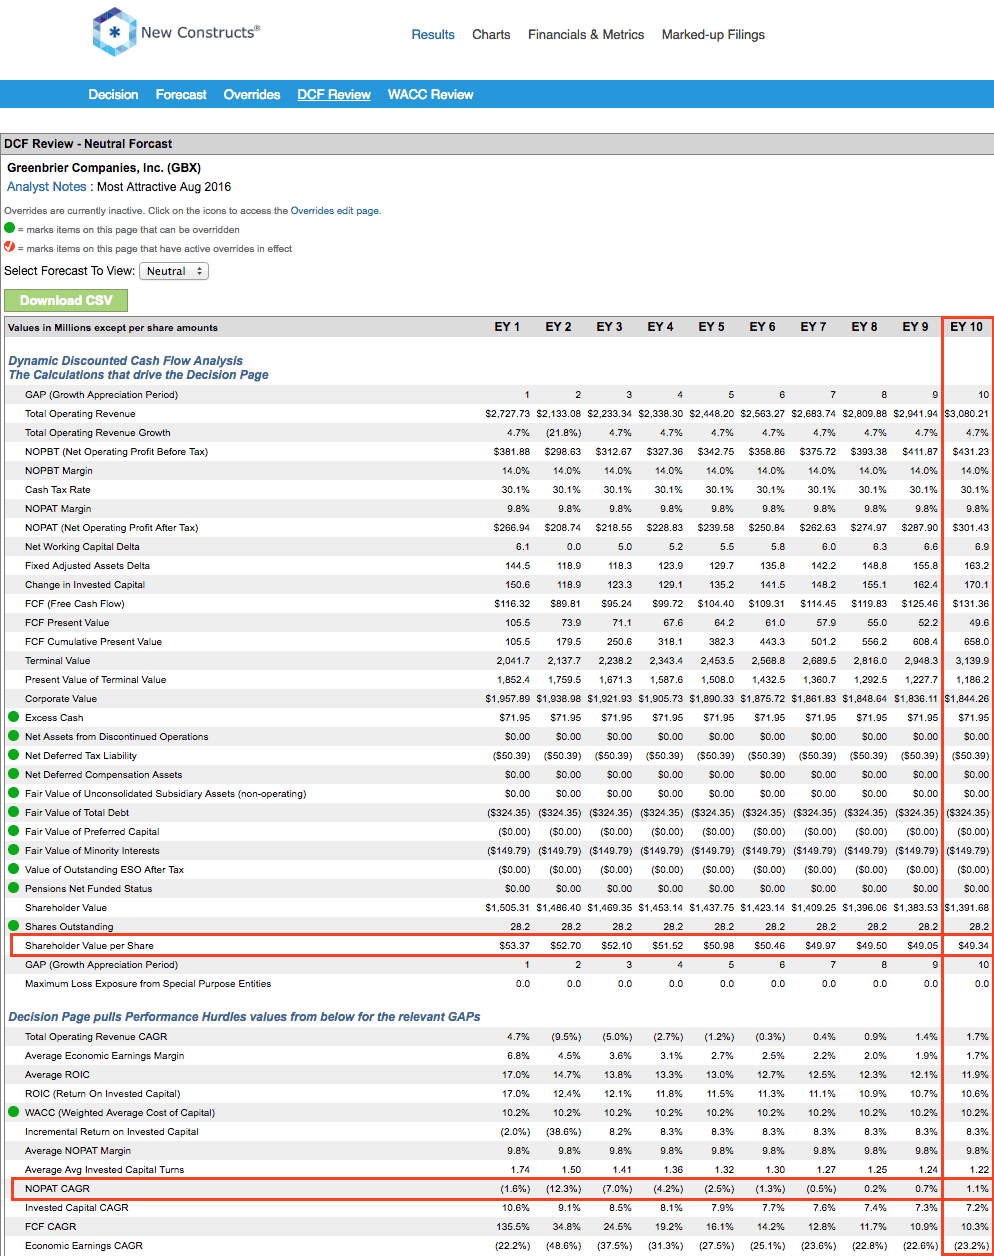Click the Dynamic Discounted Cash Flow Analysis heading
This screenshot has width=994, height=1256.
point(126,361)
